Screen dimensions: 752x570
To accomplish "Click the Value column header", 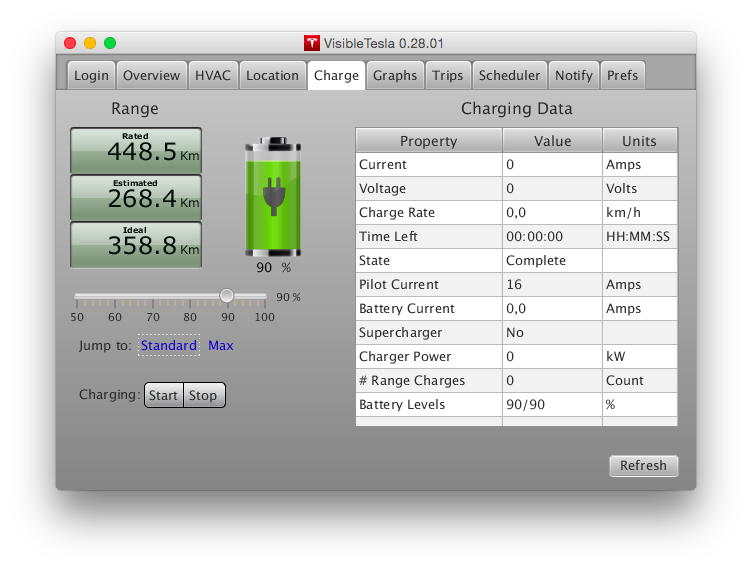I will coord(552,140).
